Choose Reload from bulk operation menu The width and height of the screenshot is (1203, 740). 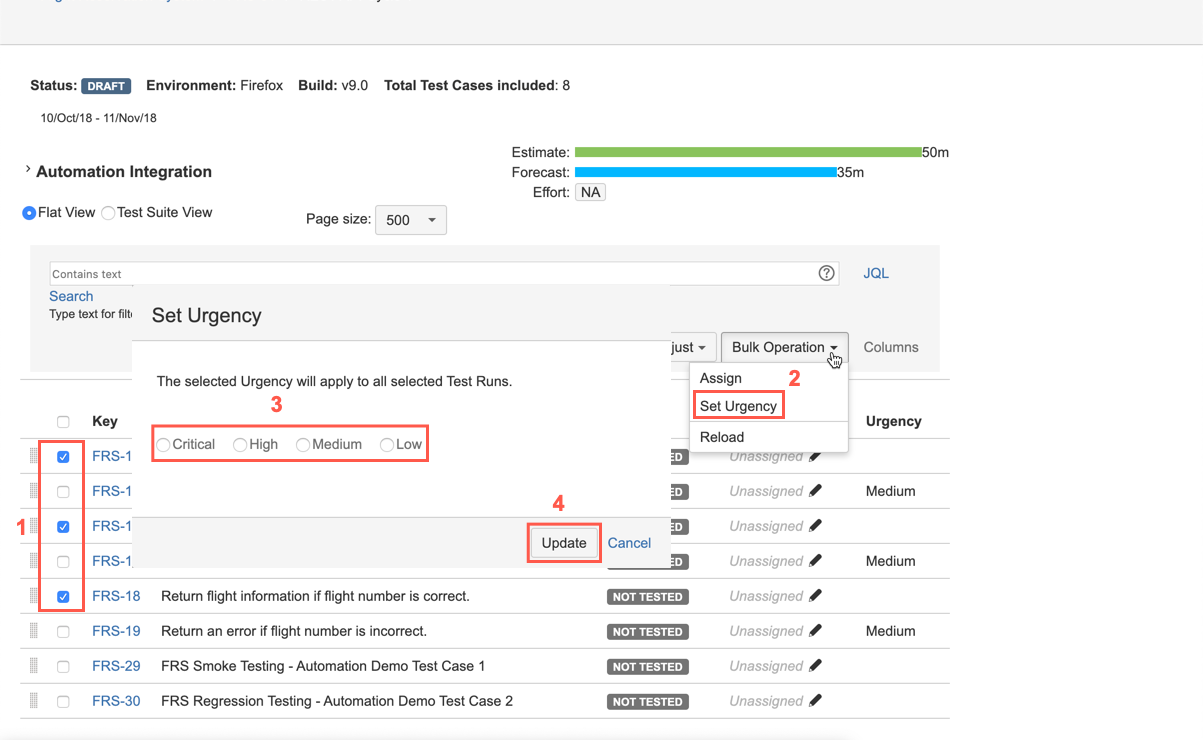722,437
